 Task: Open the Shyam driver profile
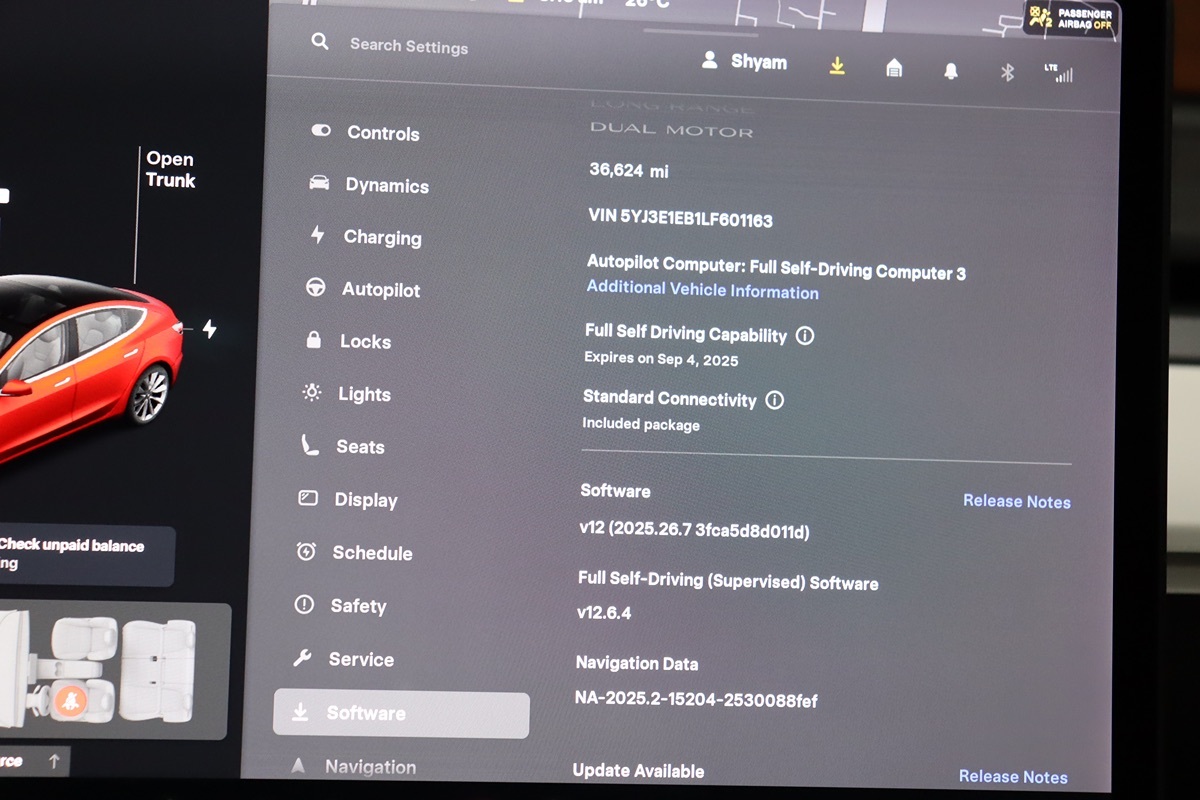pos(745,62)
